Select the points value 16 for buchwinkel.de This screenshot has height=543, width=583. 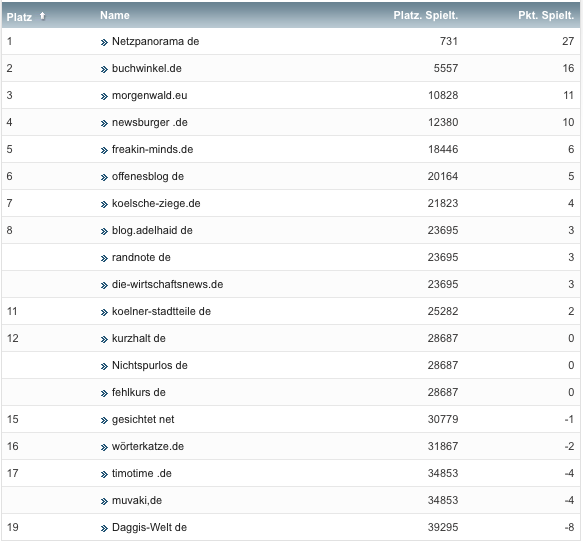click(x=568, y=68)
